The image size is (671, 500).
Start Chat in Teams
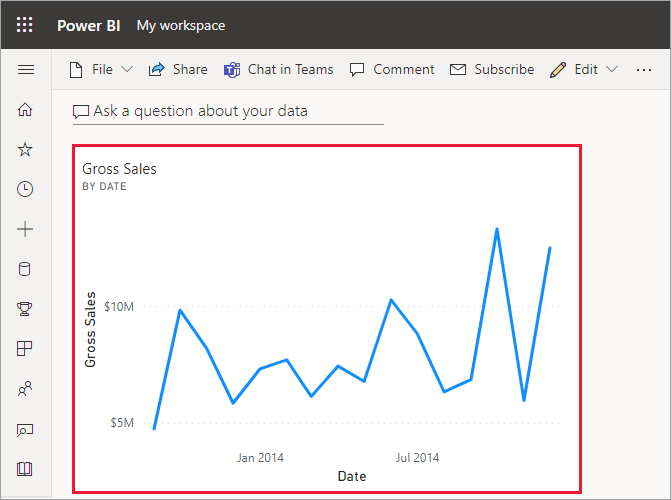pyautogui.click(x=278, y=70)
